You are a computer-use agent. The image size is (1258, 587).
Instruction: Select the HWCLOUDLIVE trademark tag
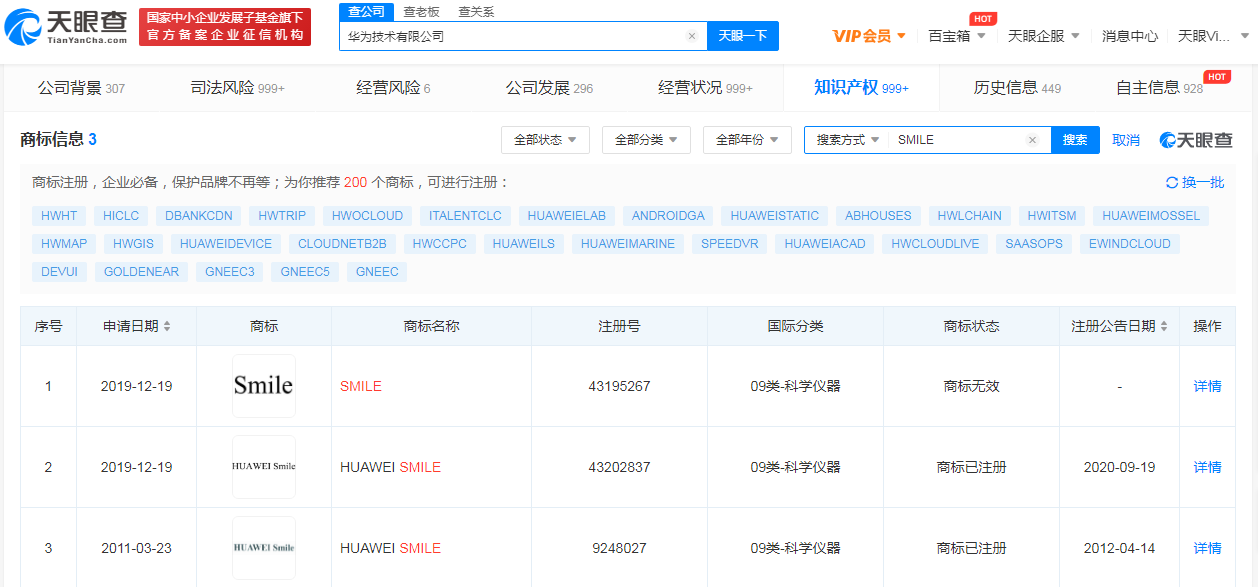click(935, 243)
